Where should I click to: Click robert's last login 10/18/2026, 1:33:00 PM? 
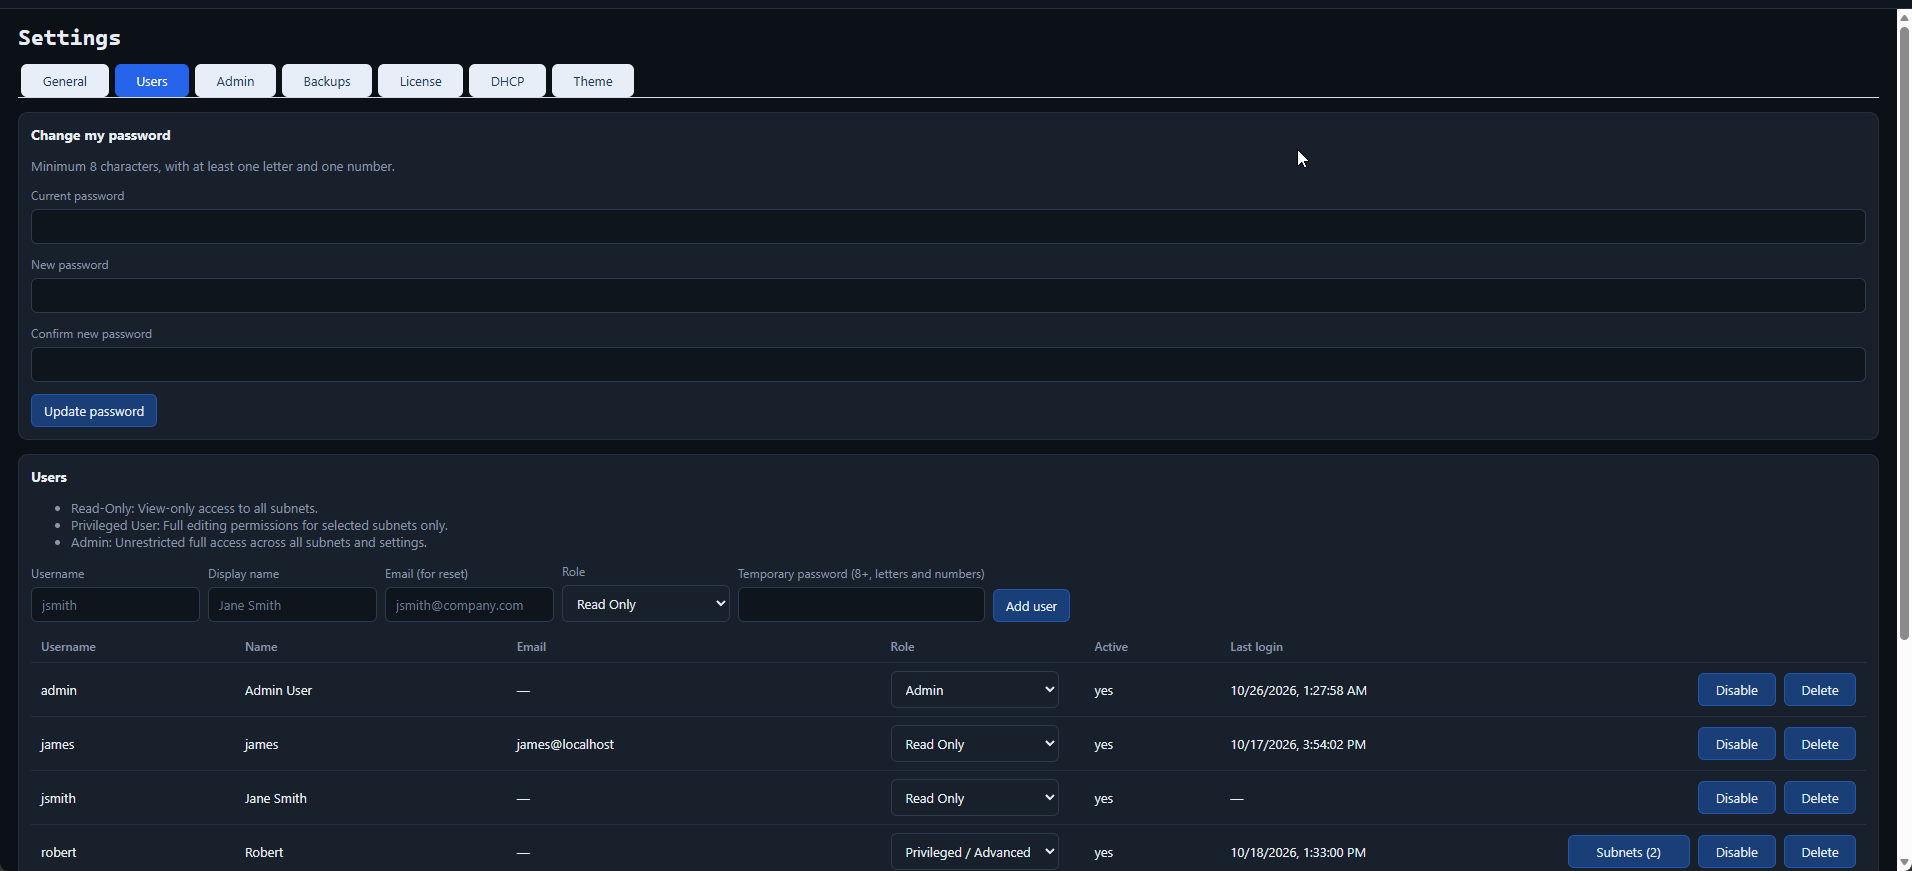(1298, 852)
